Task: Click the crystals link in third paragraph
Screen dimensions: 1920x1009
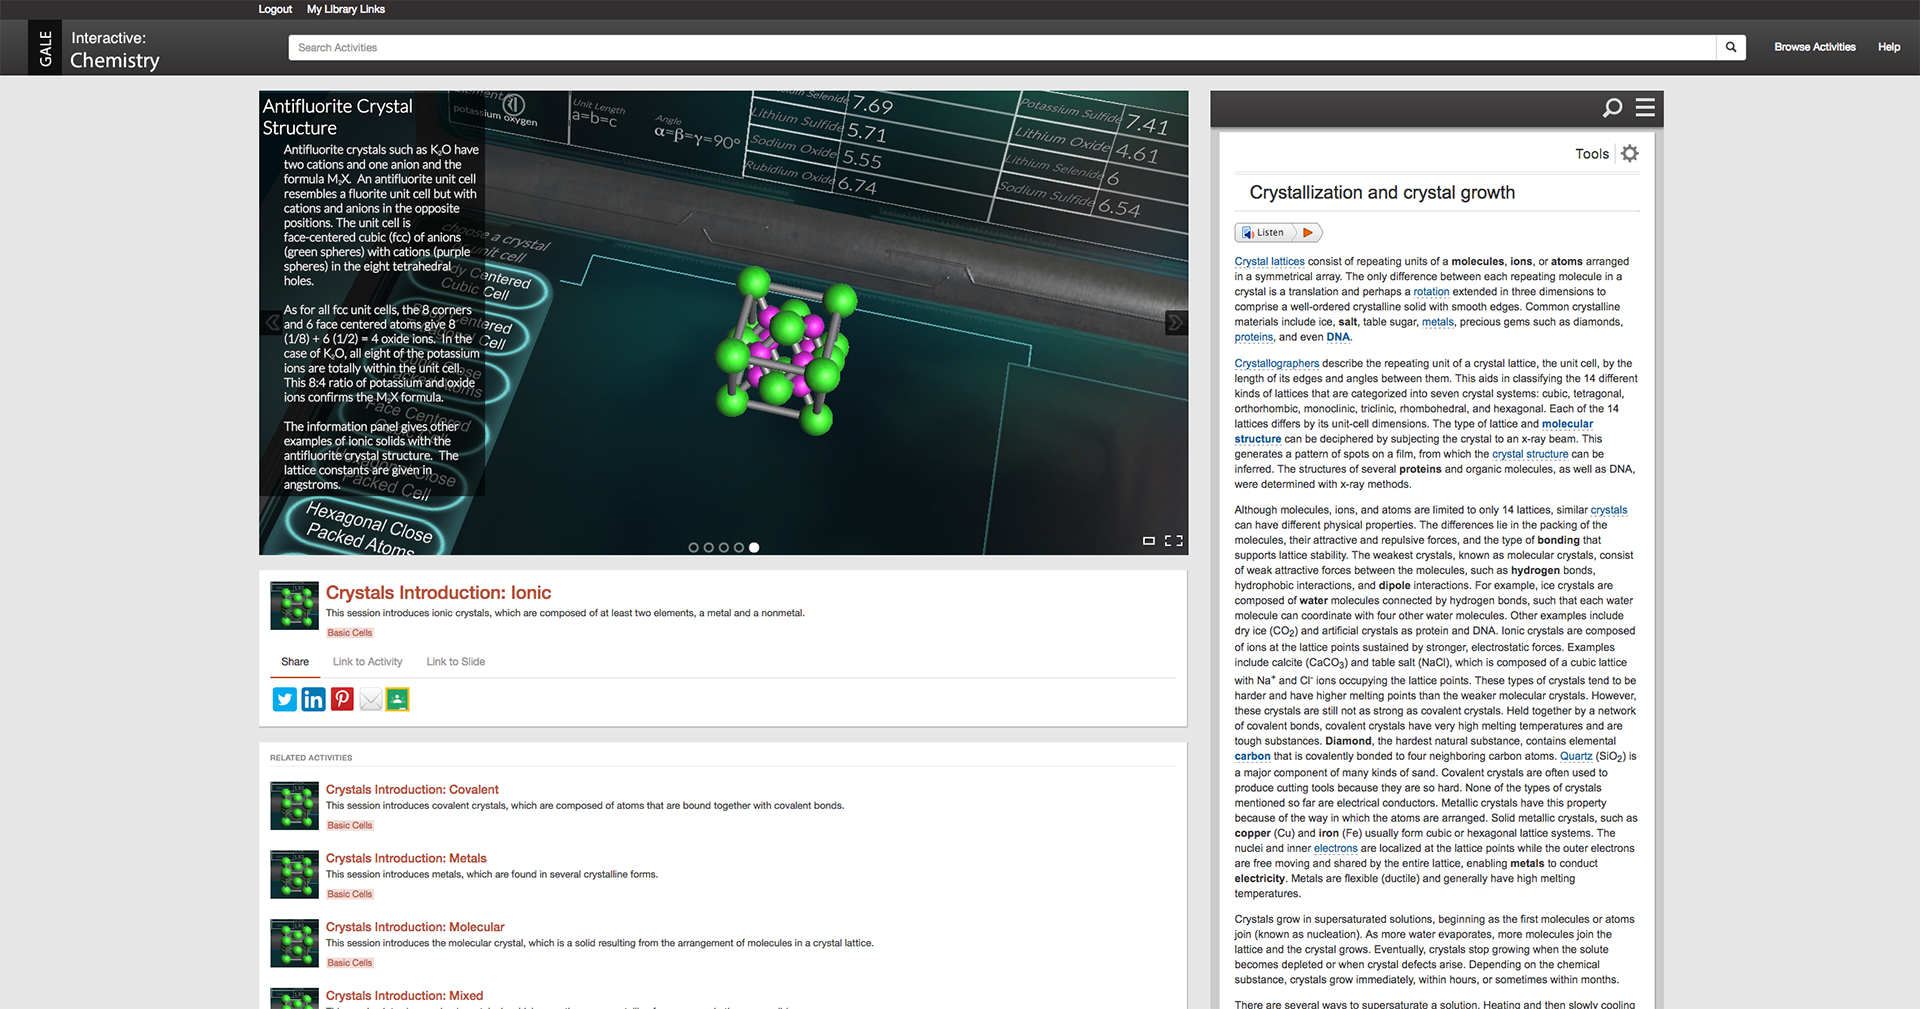Action: tap(1608, 510)
